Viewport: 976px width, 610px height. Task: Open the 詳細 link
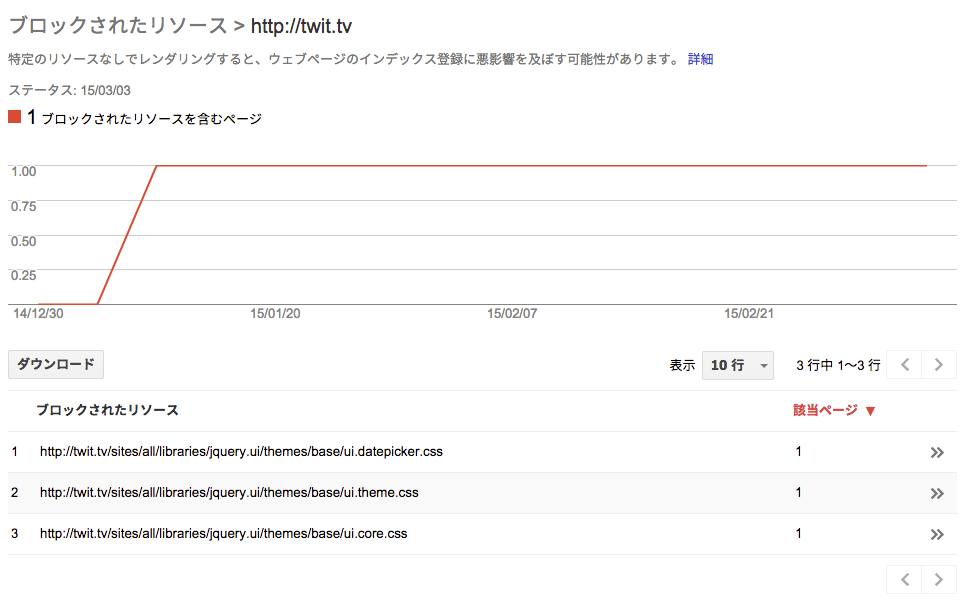point(700,59)
